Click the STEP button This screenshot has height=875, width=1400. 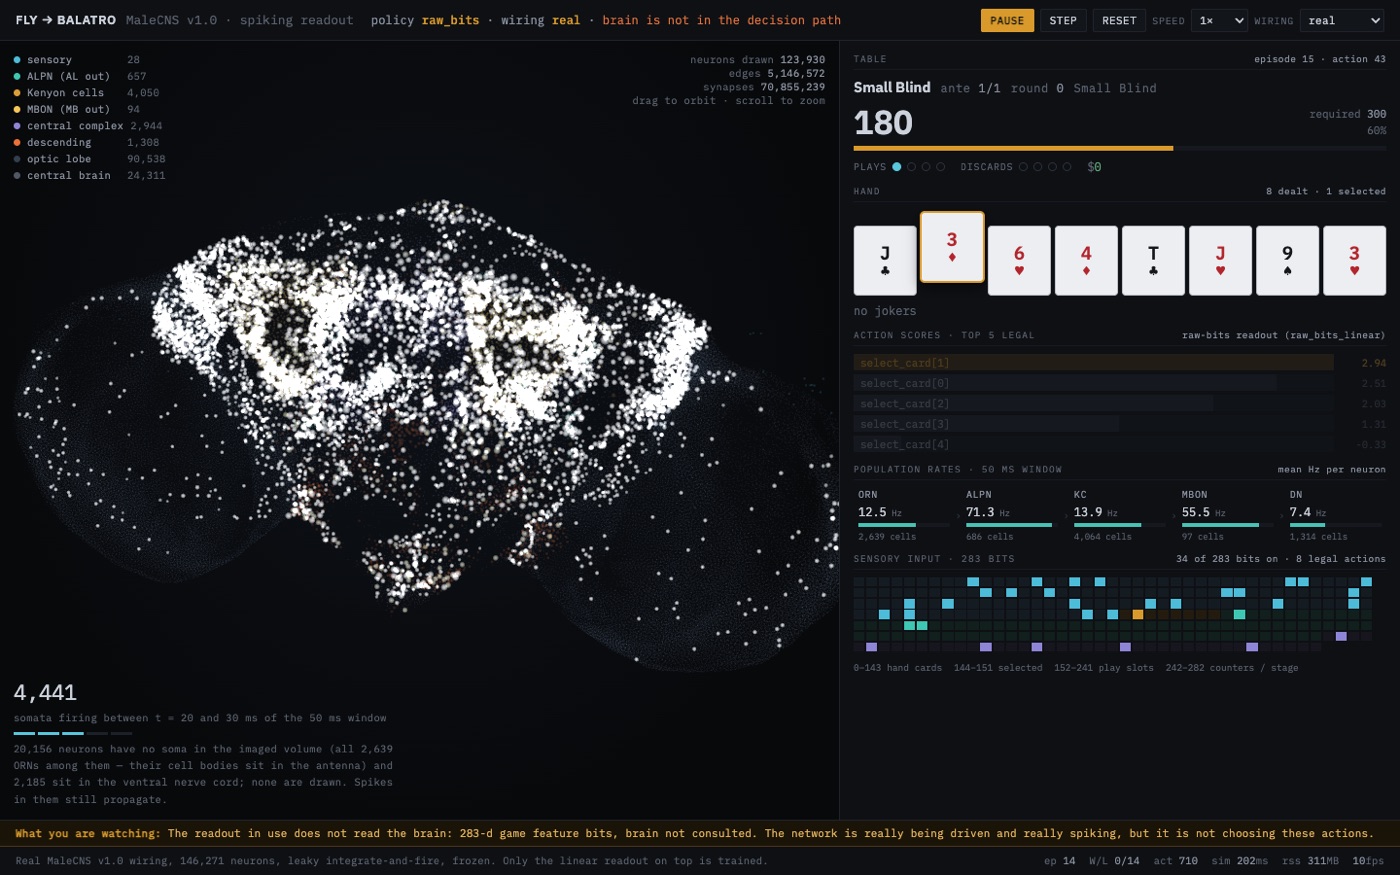(1063, 20)
